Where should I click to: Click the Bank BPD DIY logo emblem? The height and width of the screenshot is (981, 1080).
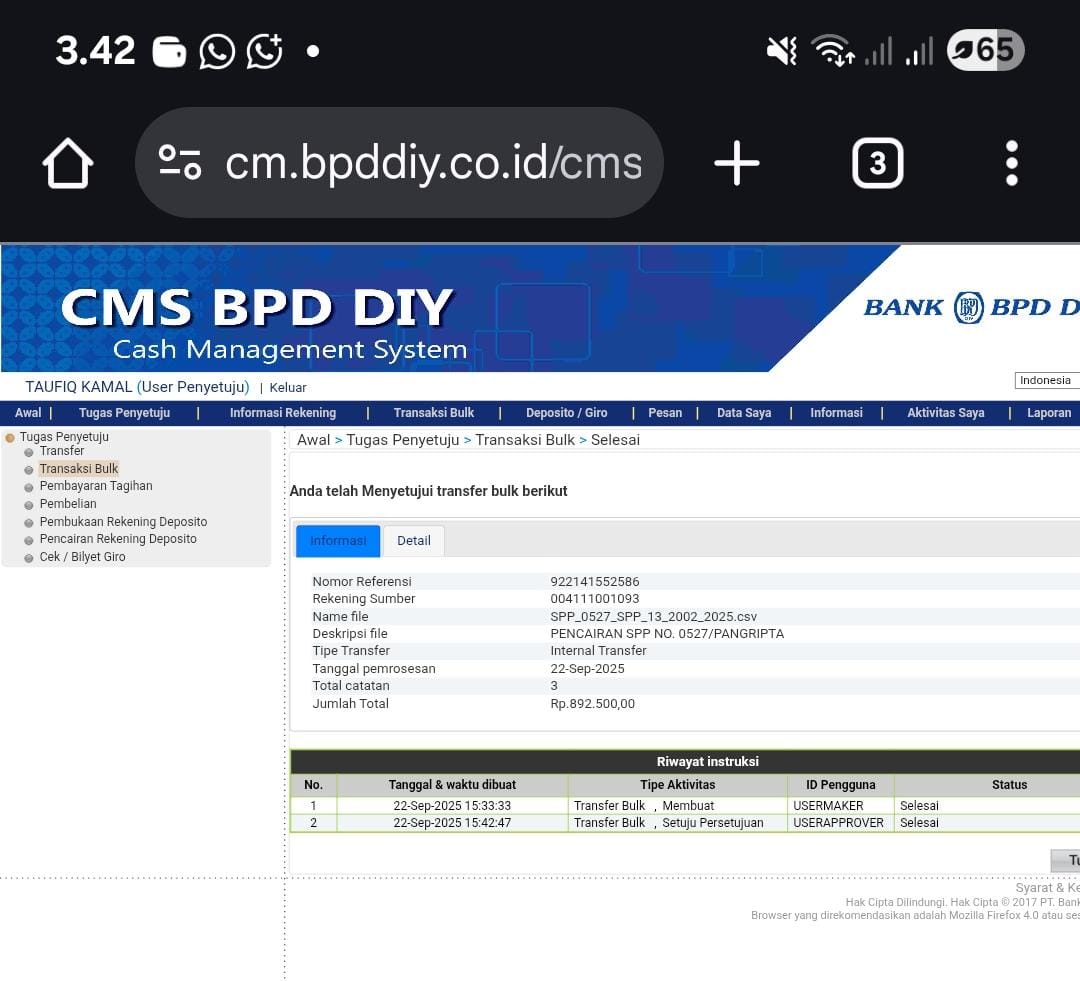[968, 307]
